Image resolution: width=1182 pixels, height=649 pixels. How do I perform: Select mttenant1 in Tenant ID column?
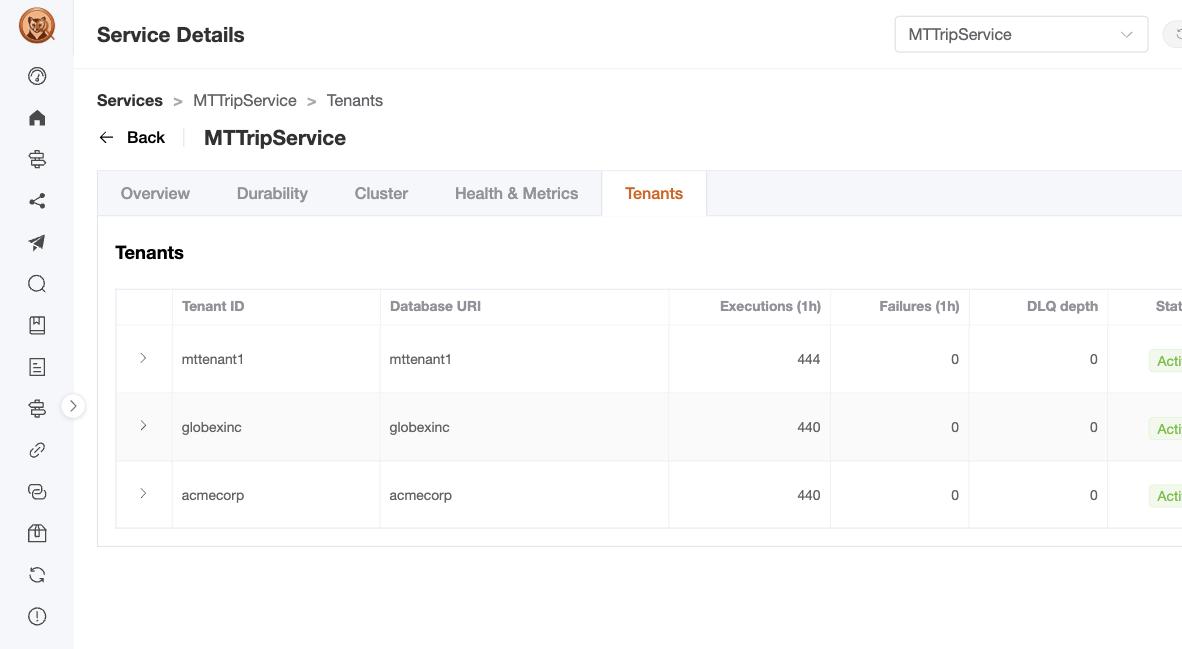click(x=213, y=360)
